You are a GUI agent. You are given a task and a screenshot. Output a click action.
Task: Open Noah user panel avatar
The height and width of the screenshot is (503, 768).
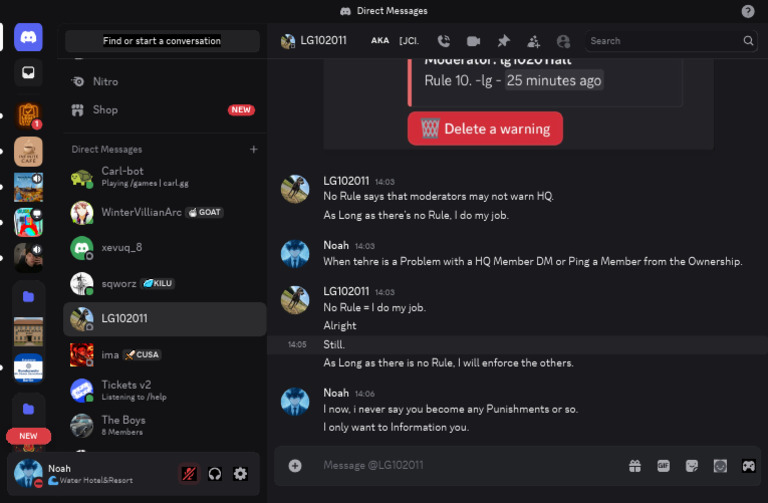point(28,474)
